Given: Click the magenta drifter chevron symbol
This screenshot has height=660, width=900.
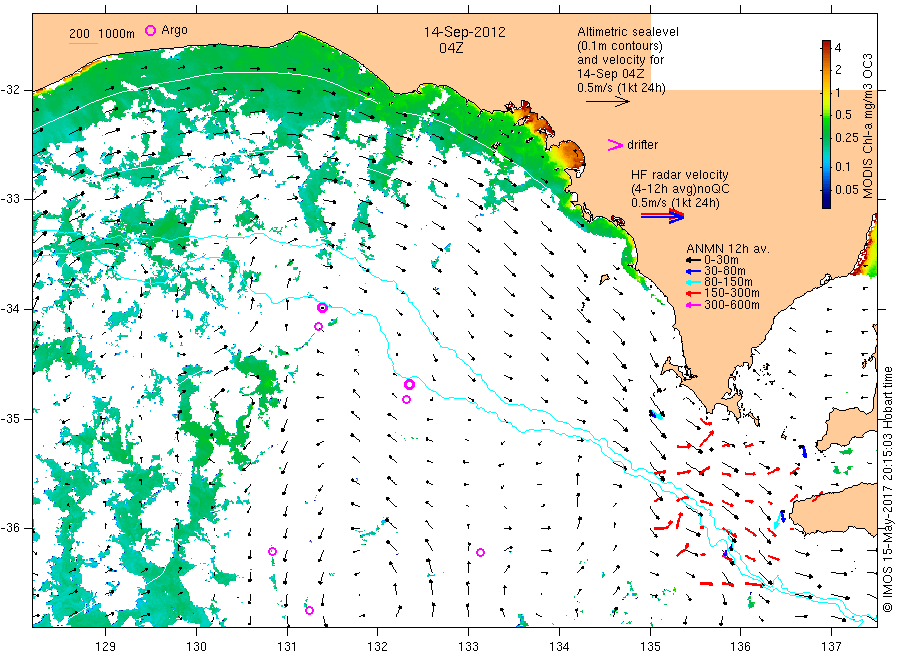Looking at the screenshot, I should pyautogui.click(x=615, y=145).
